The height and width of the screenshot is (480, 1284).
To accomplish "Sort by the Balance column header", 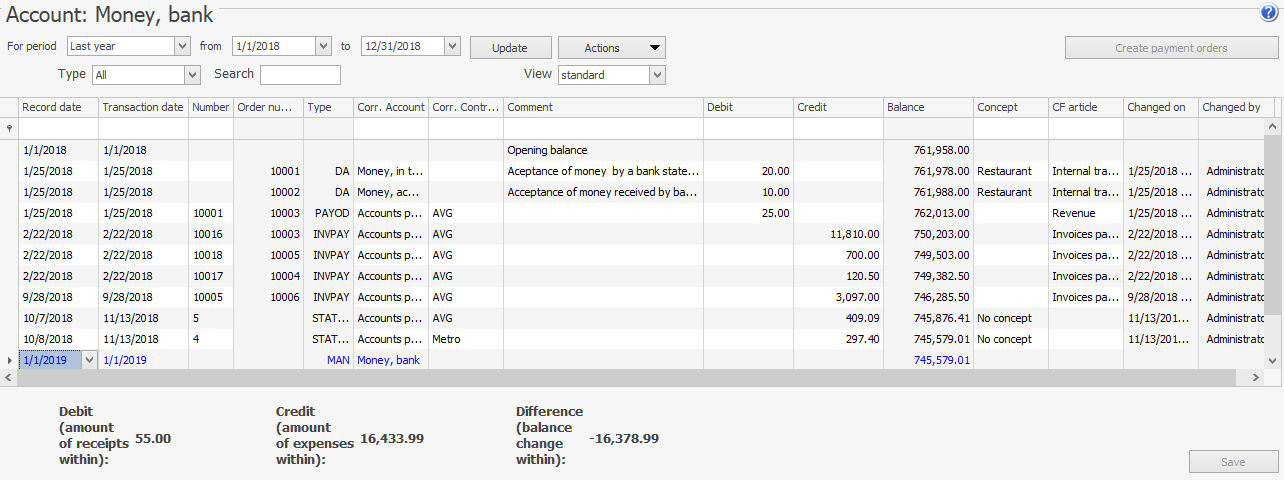I will pyautogui.click(x=928, y=107).
